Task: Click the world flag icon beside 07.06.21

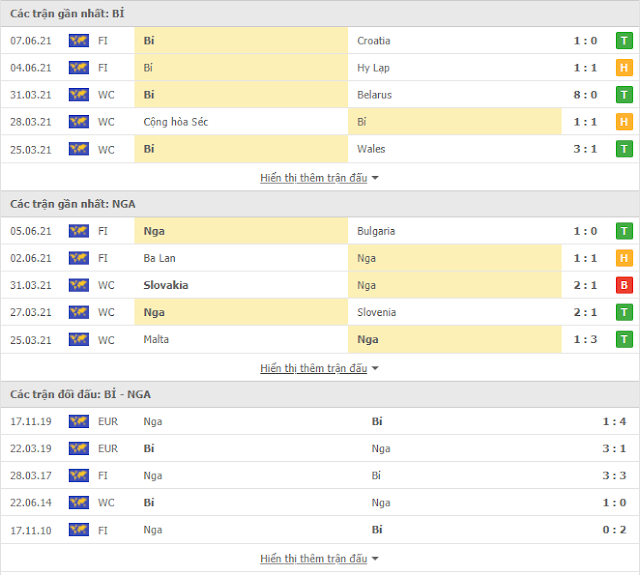Action: [79, 41]
